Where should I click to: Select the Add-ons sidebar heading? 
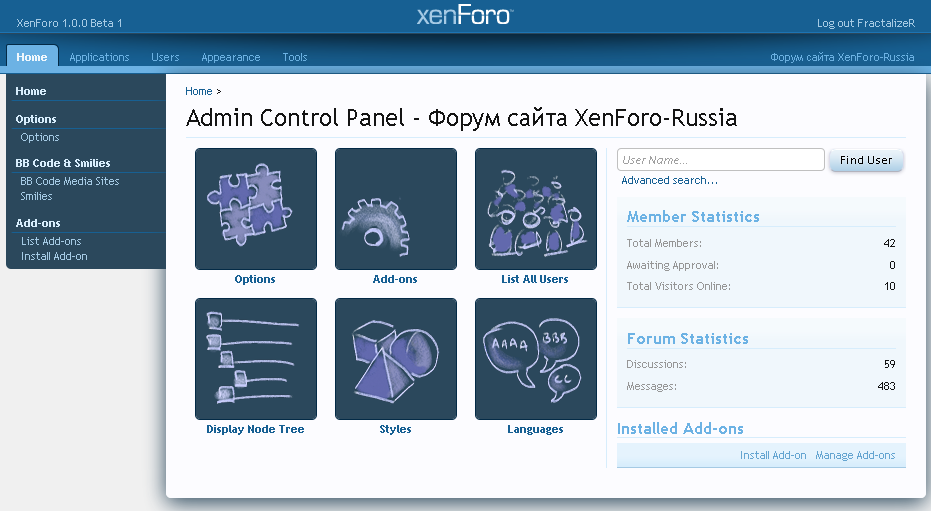pos(38,223)
